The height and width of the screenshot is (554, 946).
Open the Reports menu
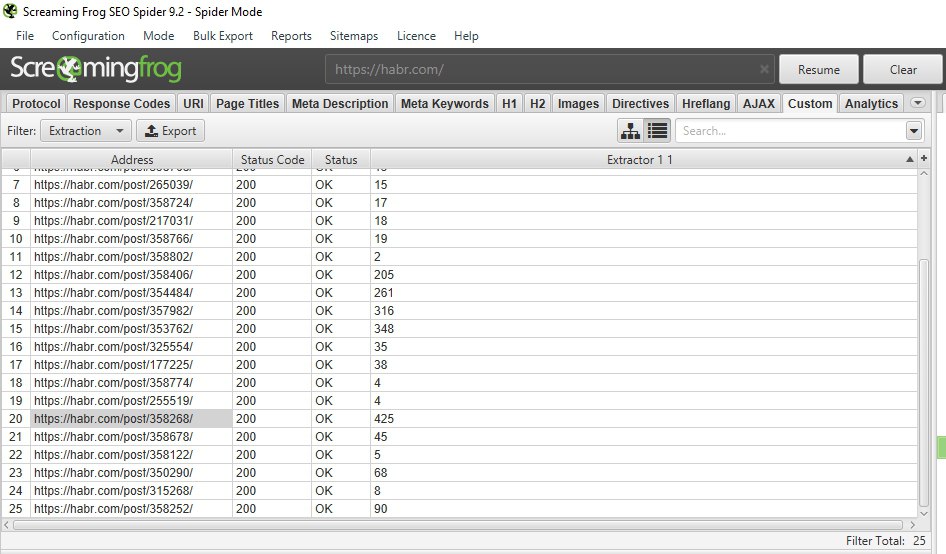tap(291, 36)
